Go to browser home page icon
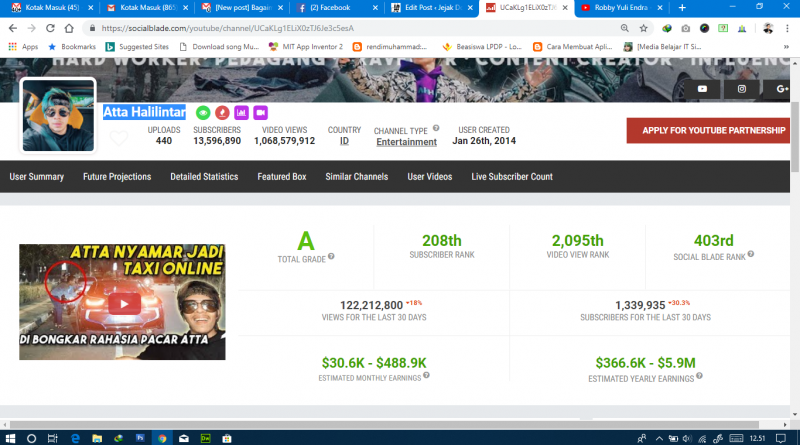The width and height of the screenshot is (800, 445). pos(69,28)
